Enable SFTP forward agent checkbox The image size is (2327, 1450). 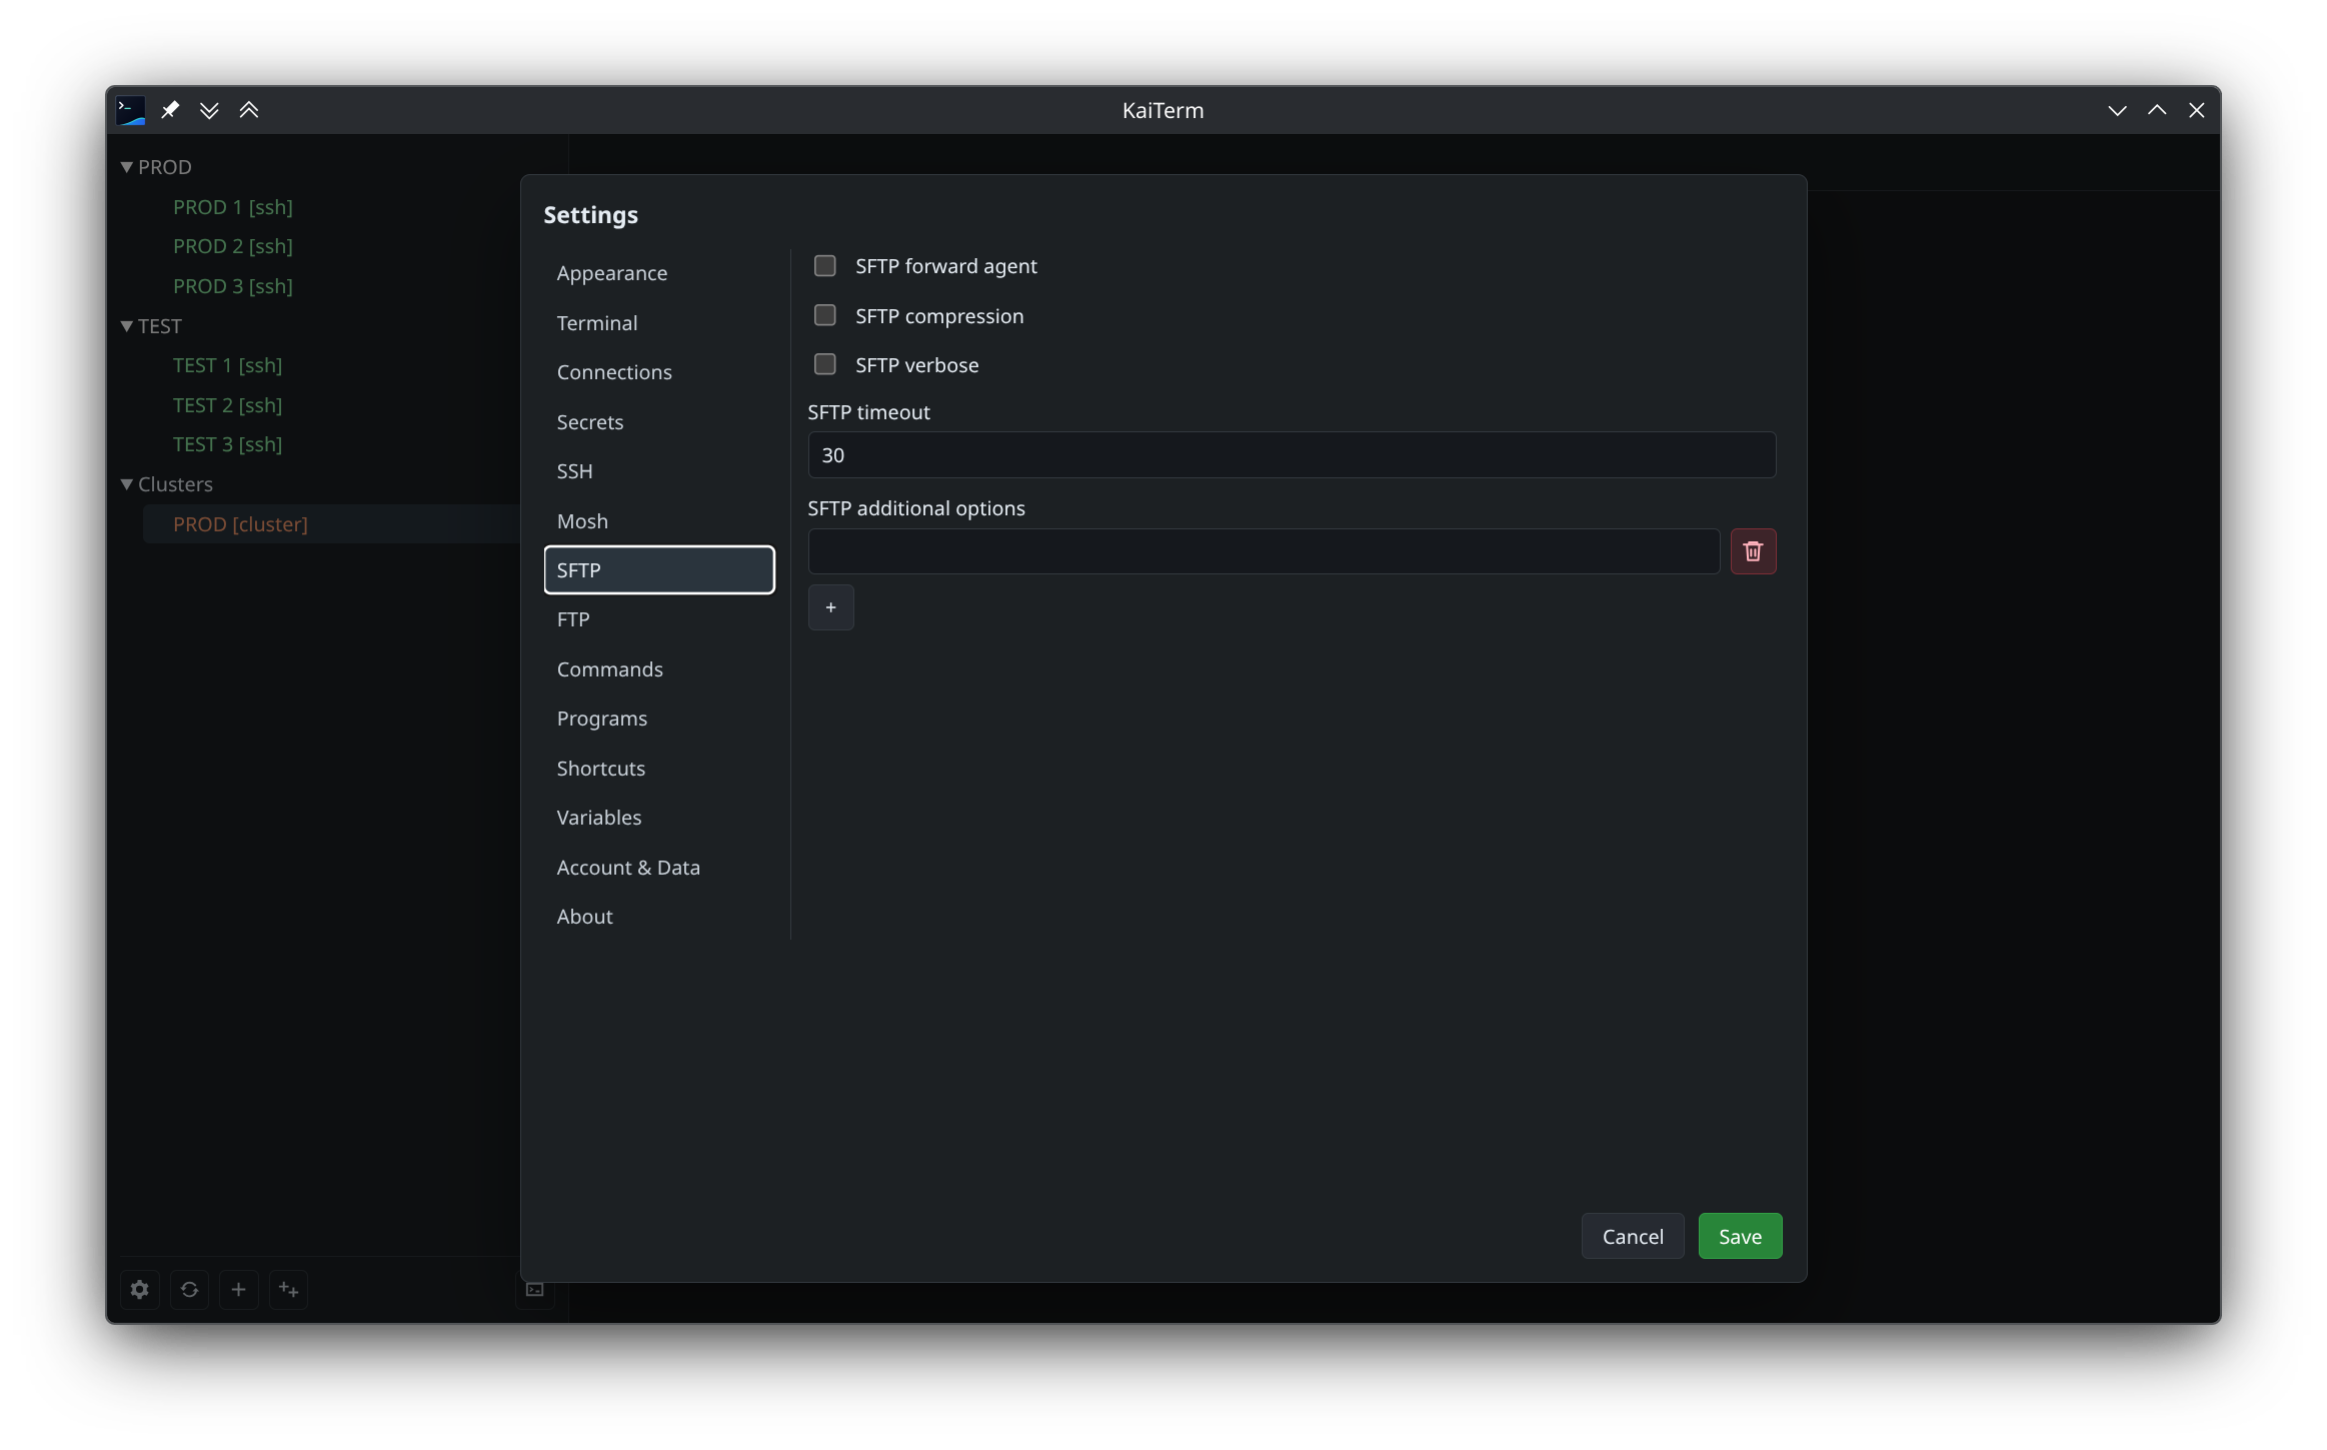824,266
